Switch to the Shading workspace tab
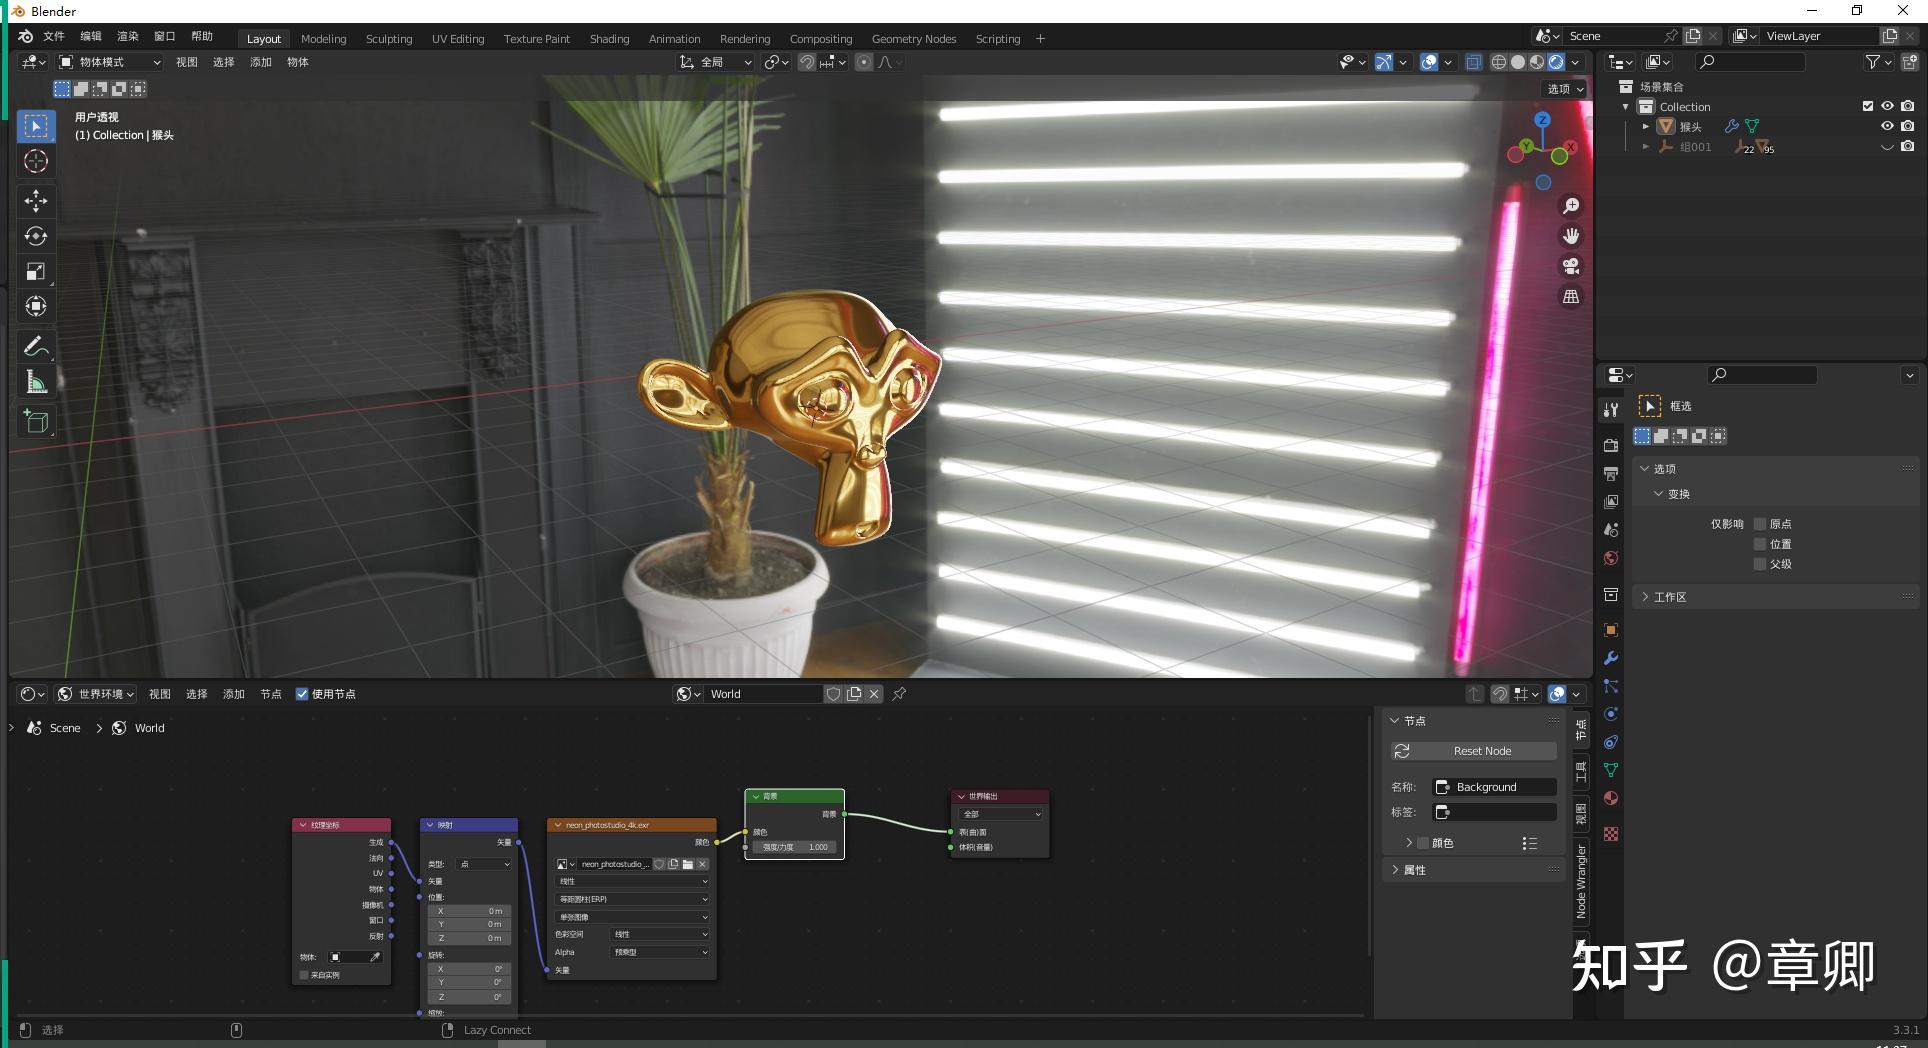This screenshot has height=1048, width=1928. tap(609, 39)
